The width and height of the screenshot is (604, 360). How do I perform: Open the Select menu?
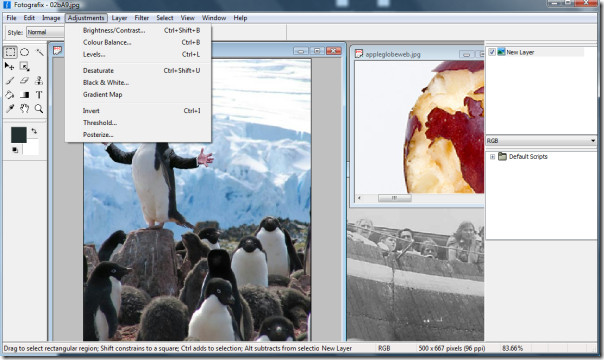pyautogui.click(x=165, y=18)
